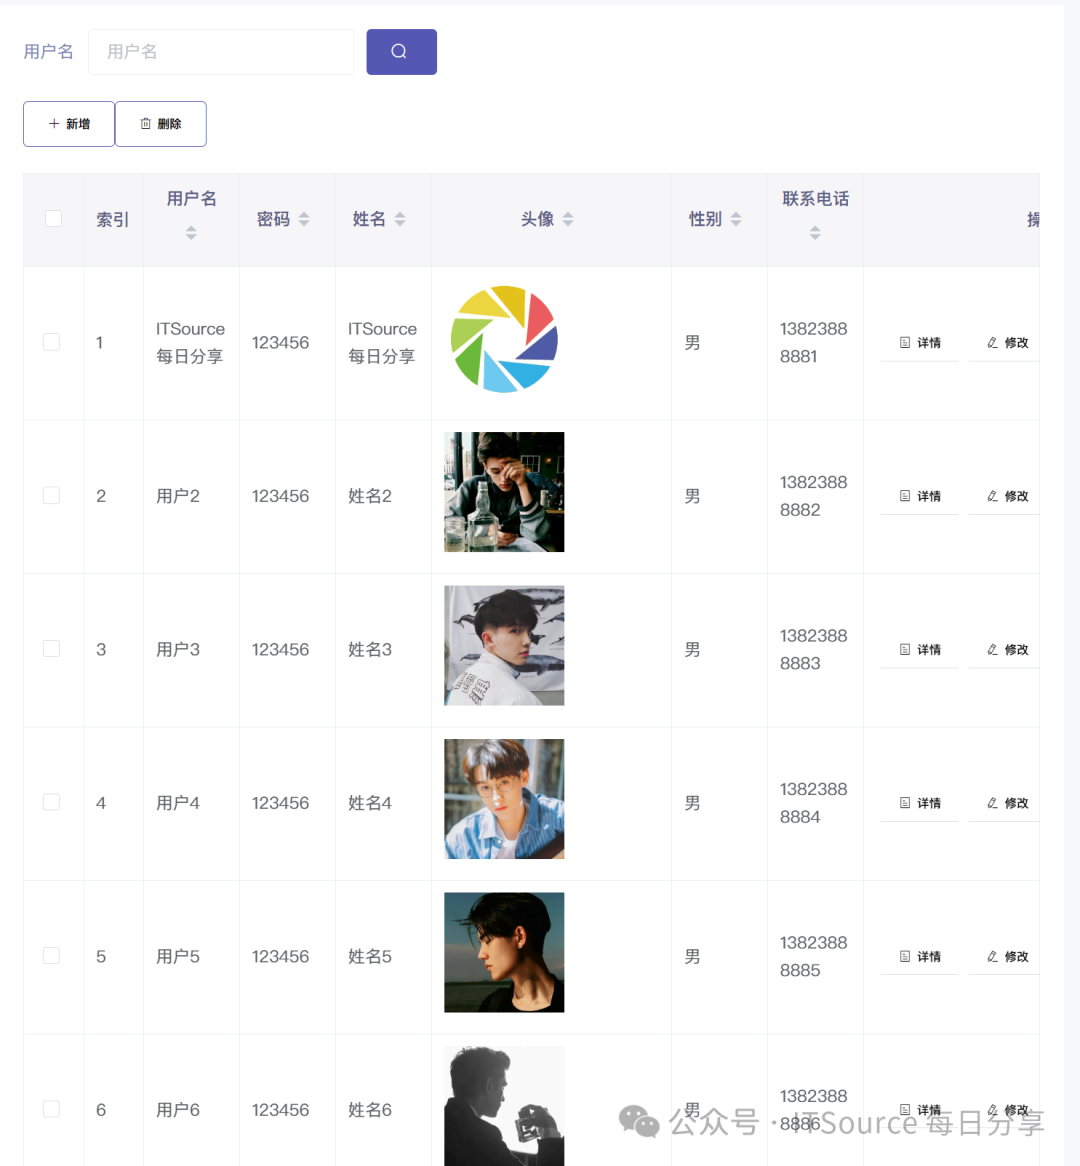This screenshot has width=1080, height=1166.
Task: Select the checkbox for 用户3 row
Action: coord(52,649)
